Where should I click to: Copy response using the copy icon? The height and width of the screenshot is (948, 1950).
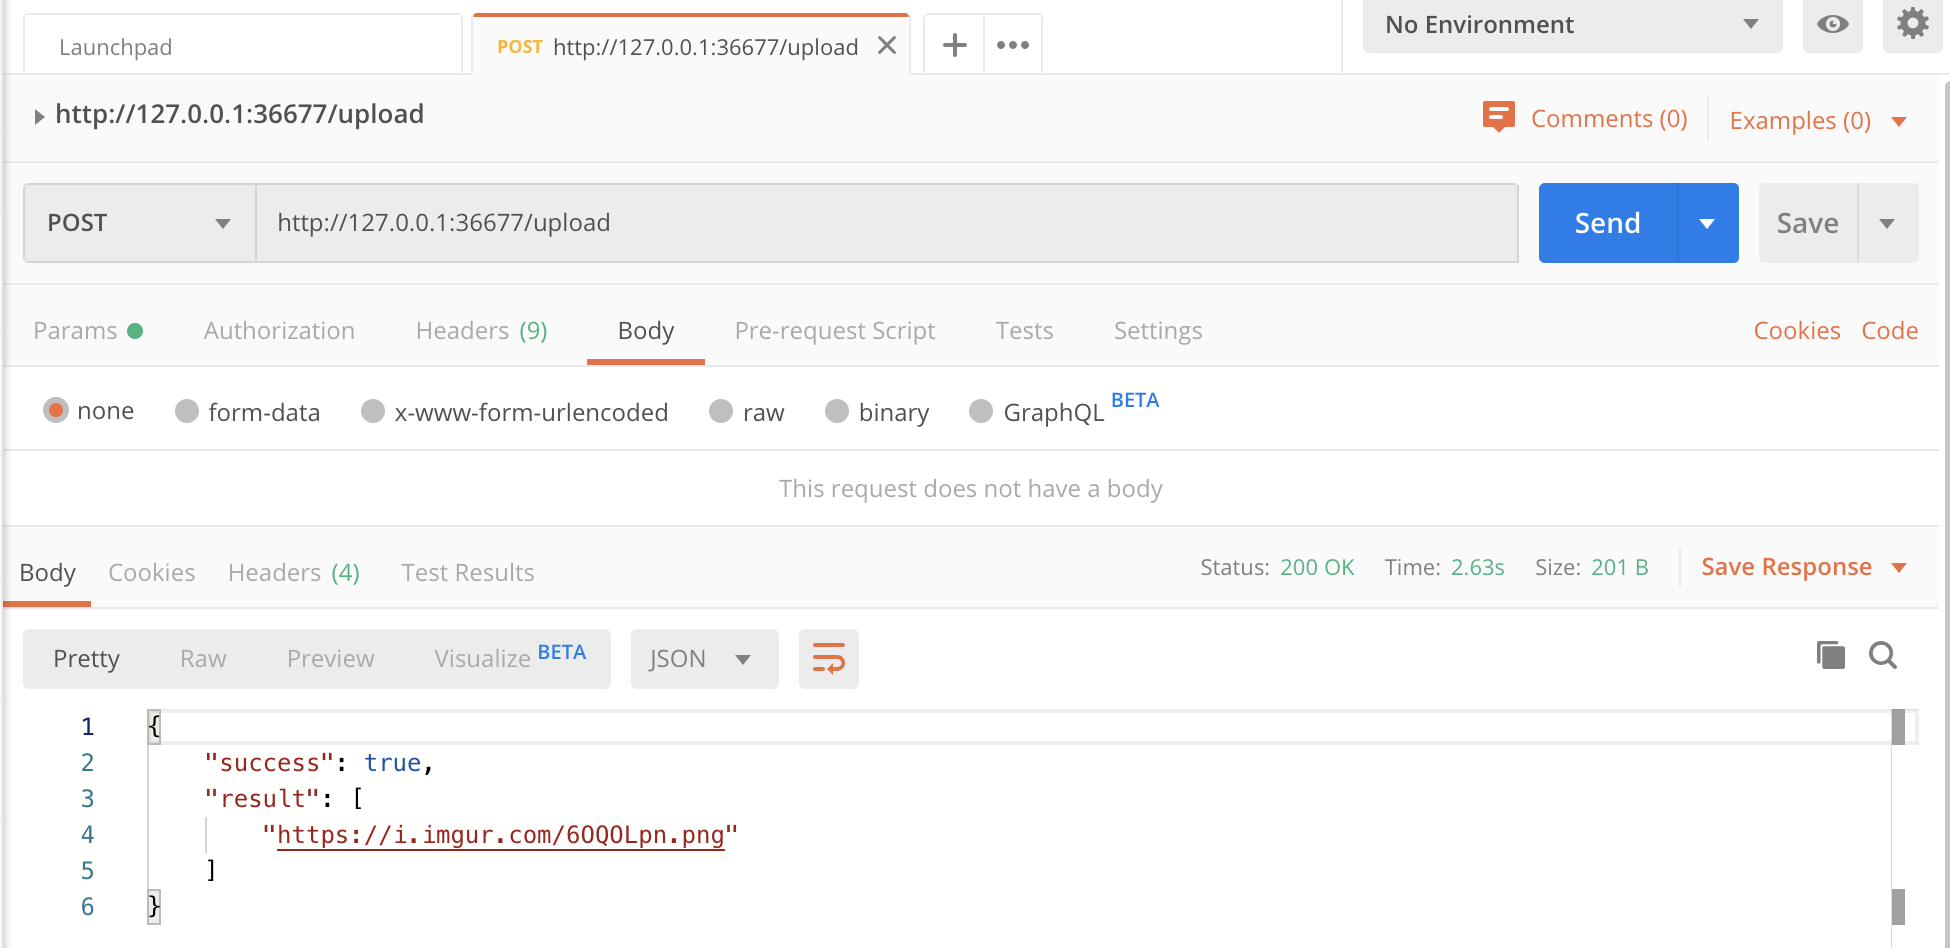coord(1830,656)
